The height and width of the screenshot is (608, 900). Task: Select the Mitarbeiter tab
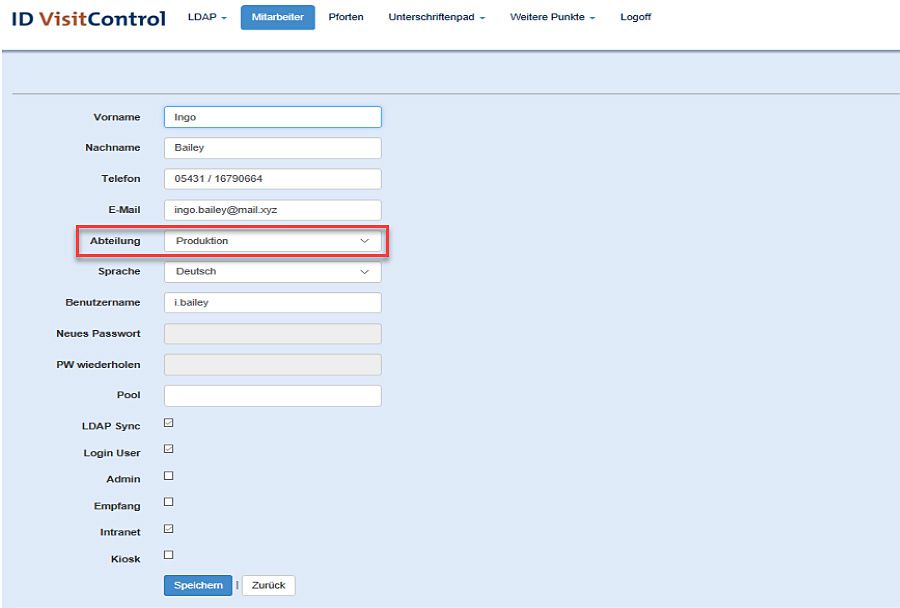coord(277,18)
